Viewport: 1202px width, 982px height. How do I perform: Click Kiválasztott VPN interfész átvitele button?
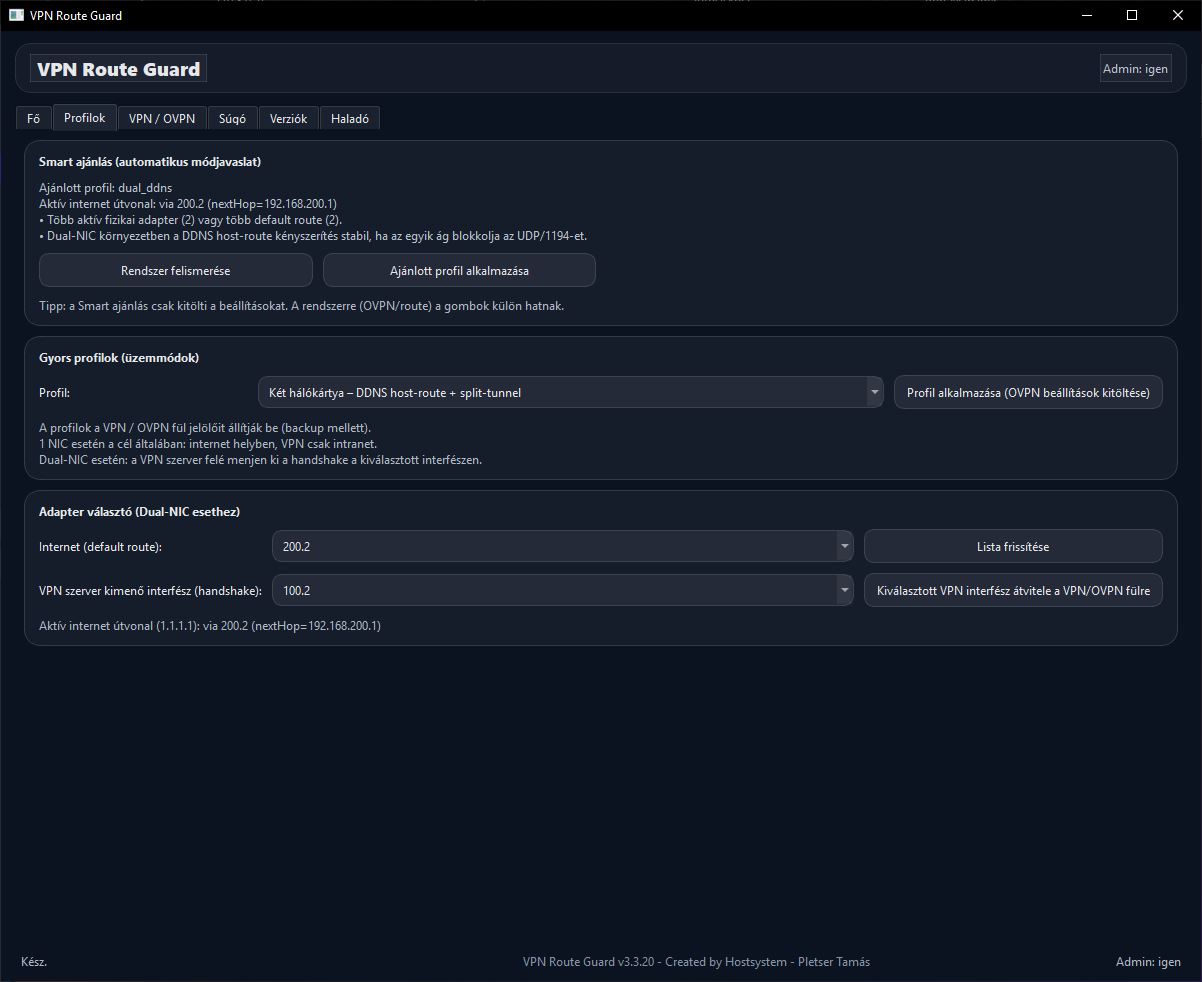1013,590
